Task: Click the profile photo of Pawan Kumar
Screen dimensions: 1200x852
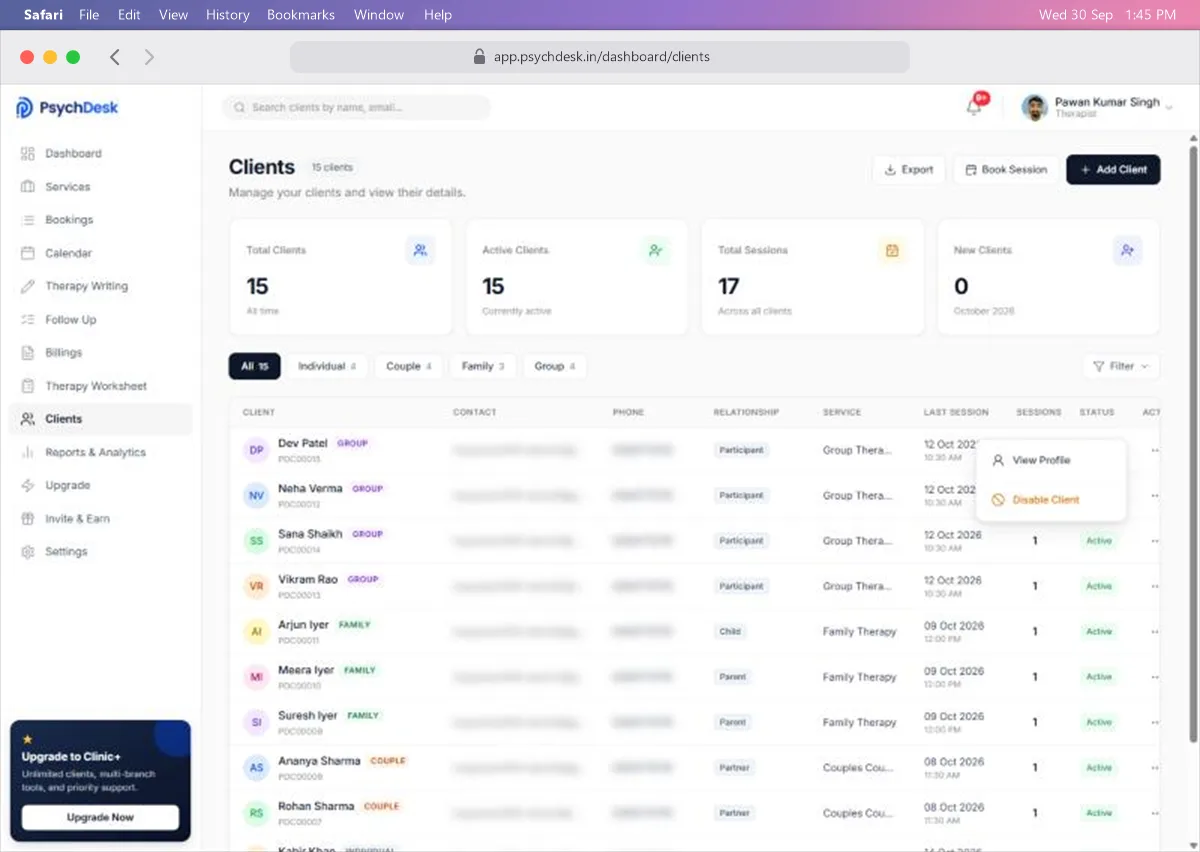Action: point(1035,107)
